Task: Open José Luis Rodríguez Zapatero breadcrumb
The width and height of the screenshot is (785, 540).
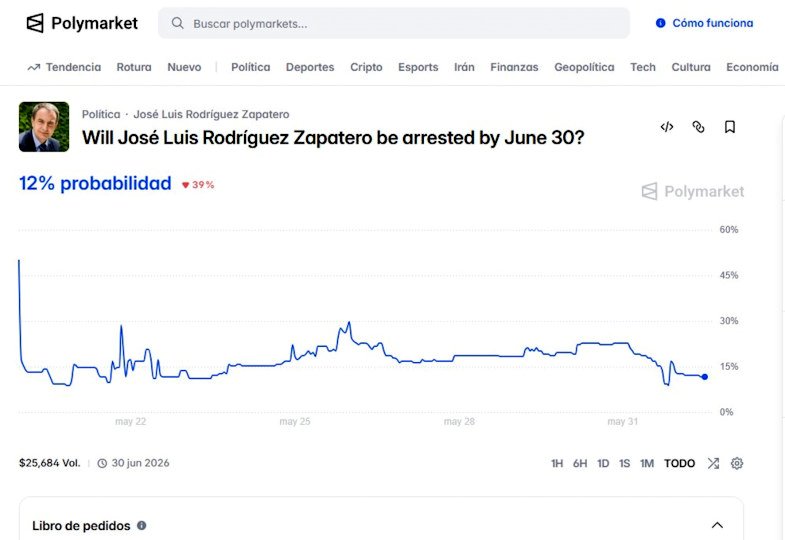Action: 211,114
